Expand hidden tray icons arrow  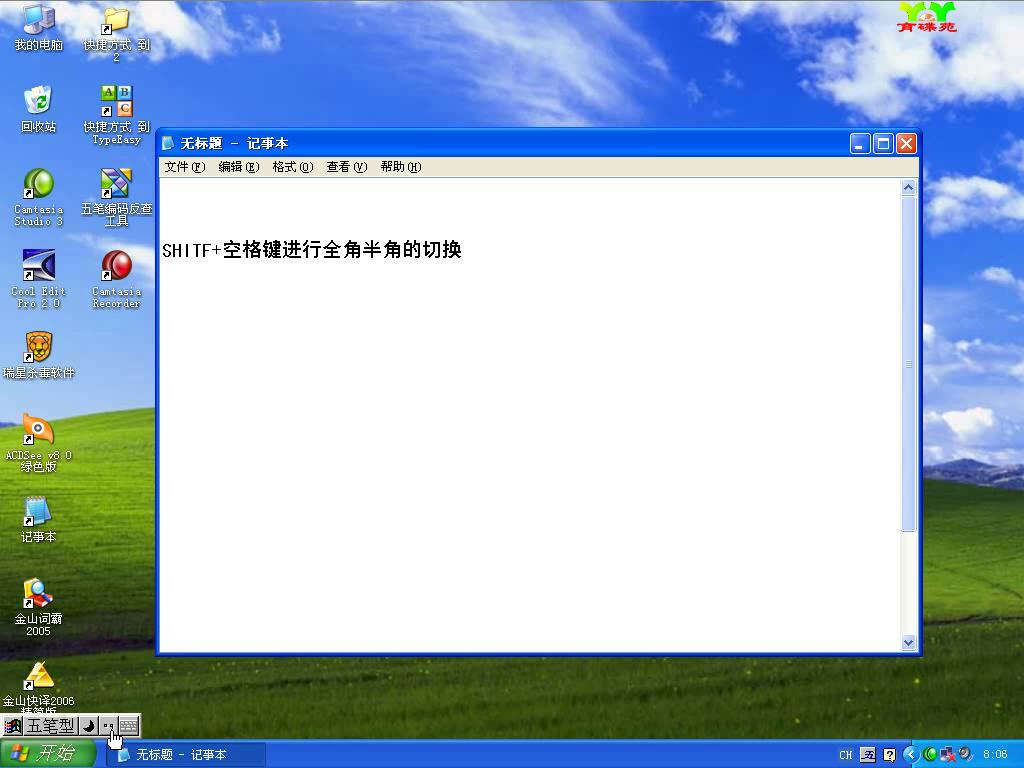click(x=911, y=755)
